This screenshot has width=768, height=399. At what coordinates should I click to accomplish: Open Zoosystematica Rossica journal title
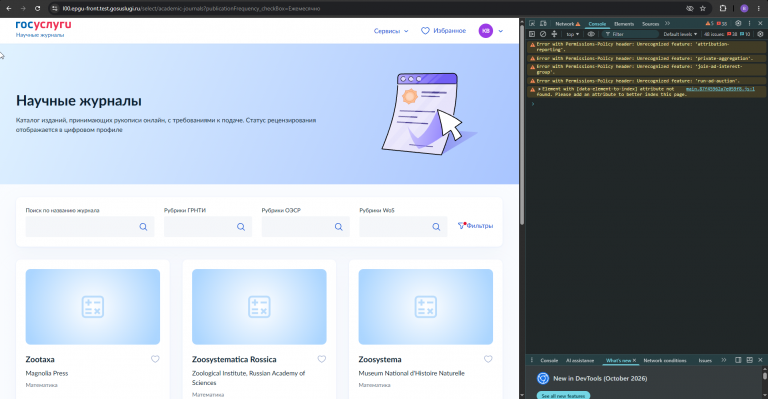click(234, 359)
